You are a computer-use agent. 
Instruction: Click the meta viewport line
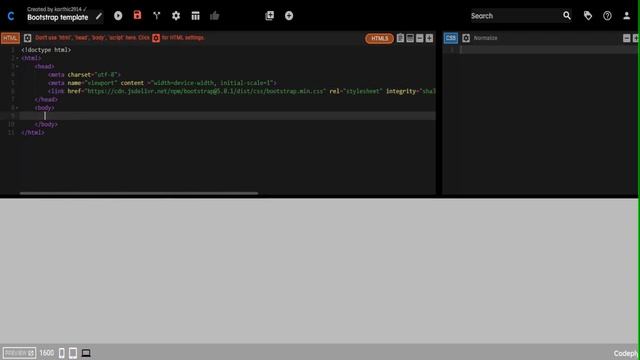(162, 83)
